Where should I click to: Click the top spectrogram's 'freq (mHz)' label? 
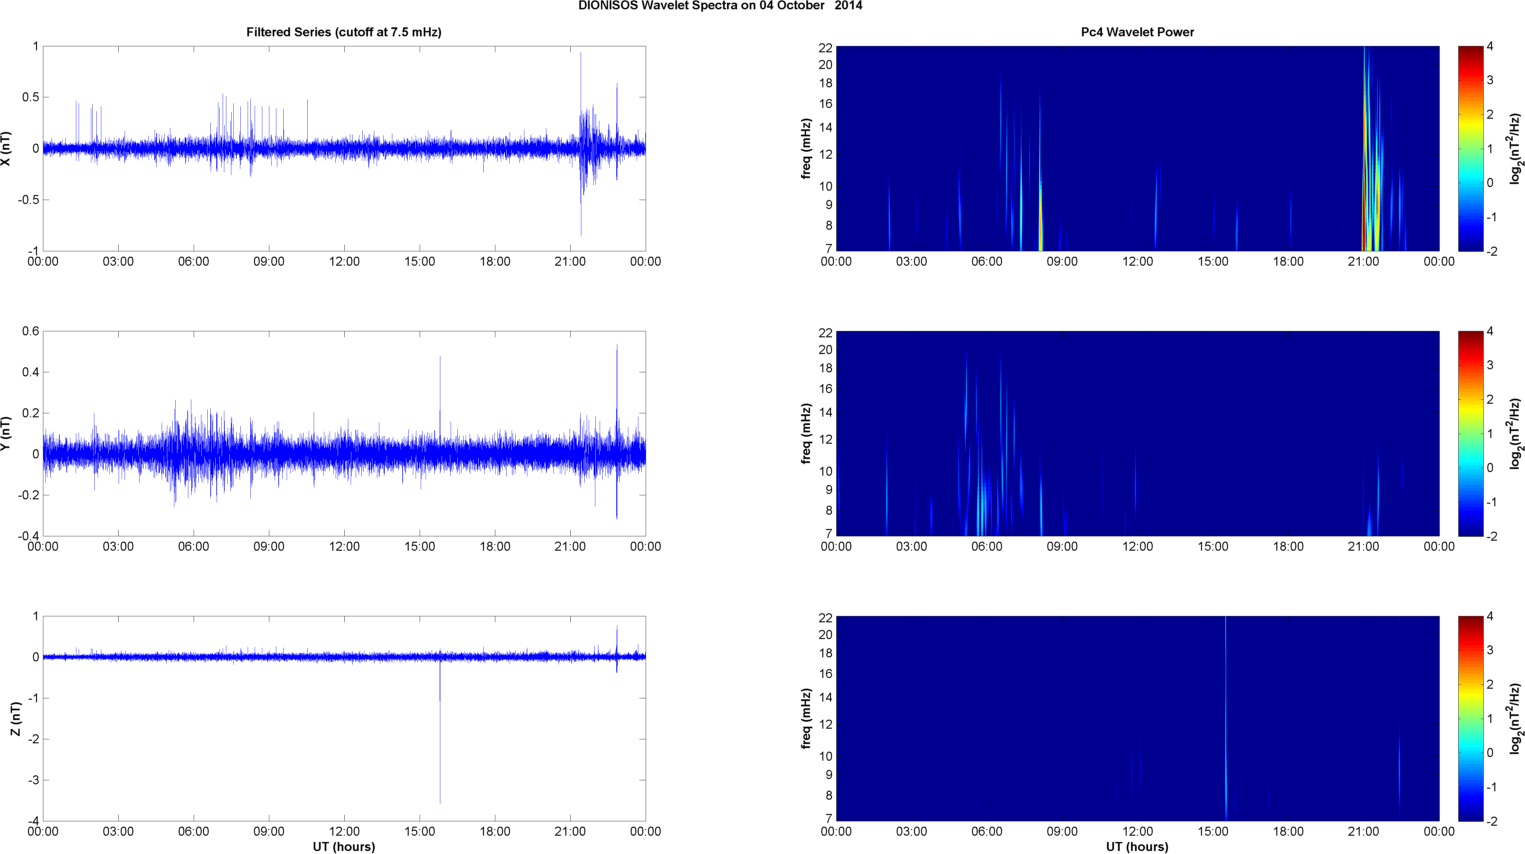click(x=806, y=148)
